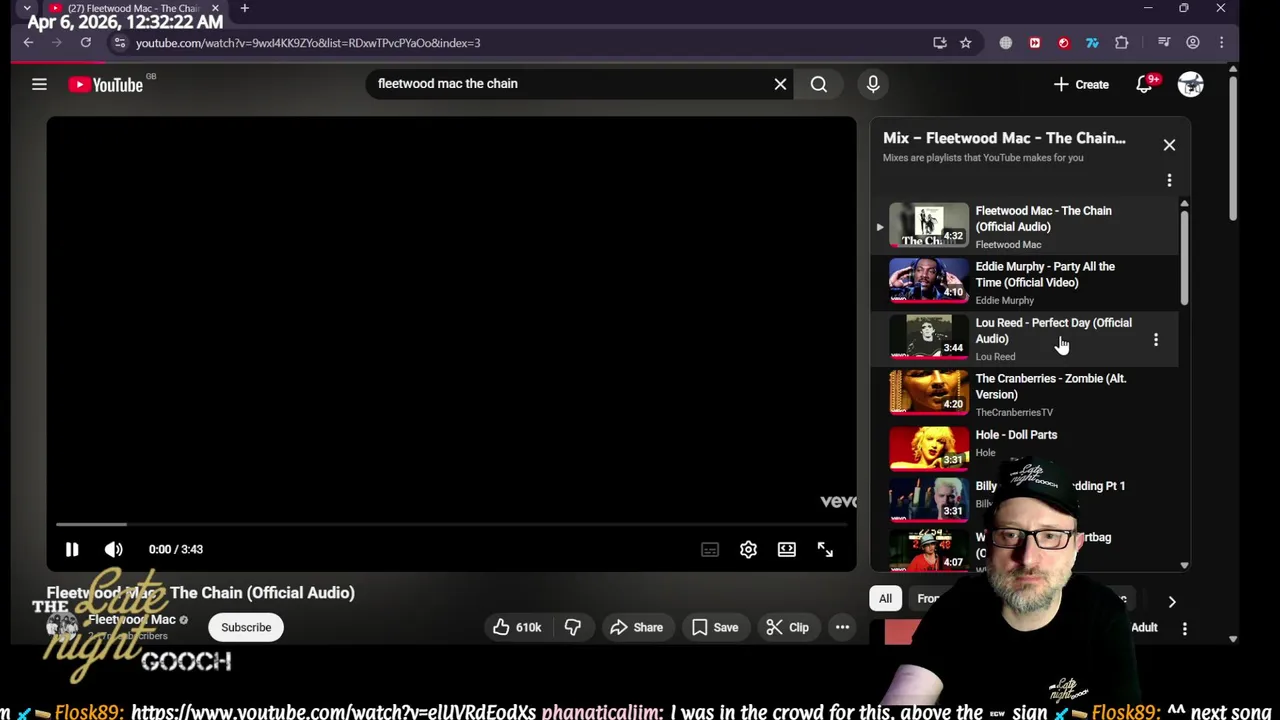Start voice search with the microphone
The image size is (1280, 720).
(873, 84)
